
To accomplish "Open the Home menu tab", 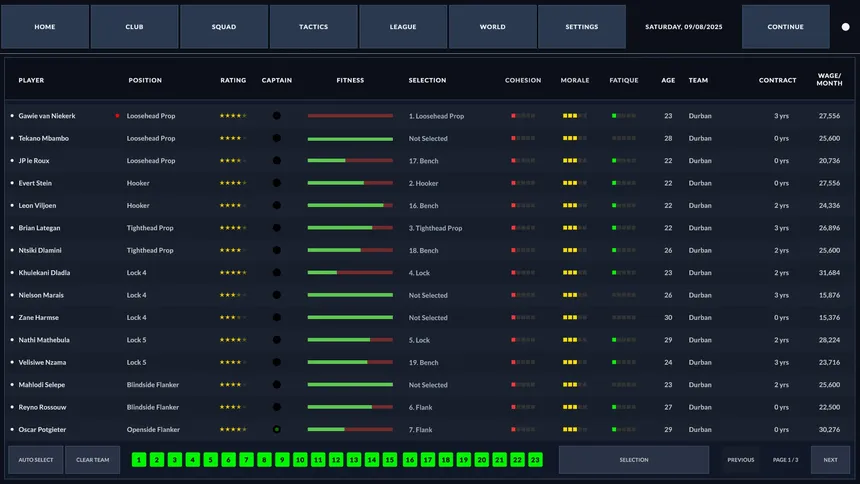I will coord(45,27).
